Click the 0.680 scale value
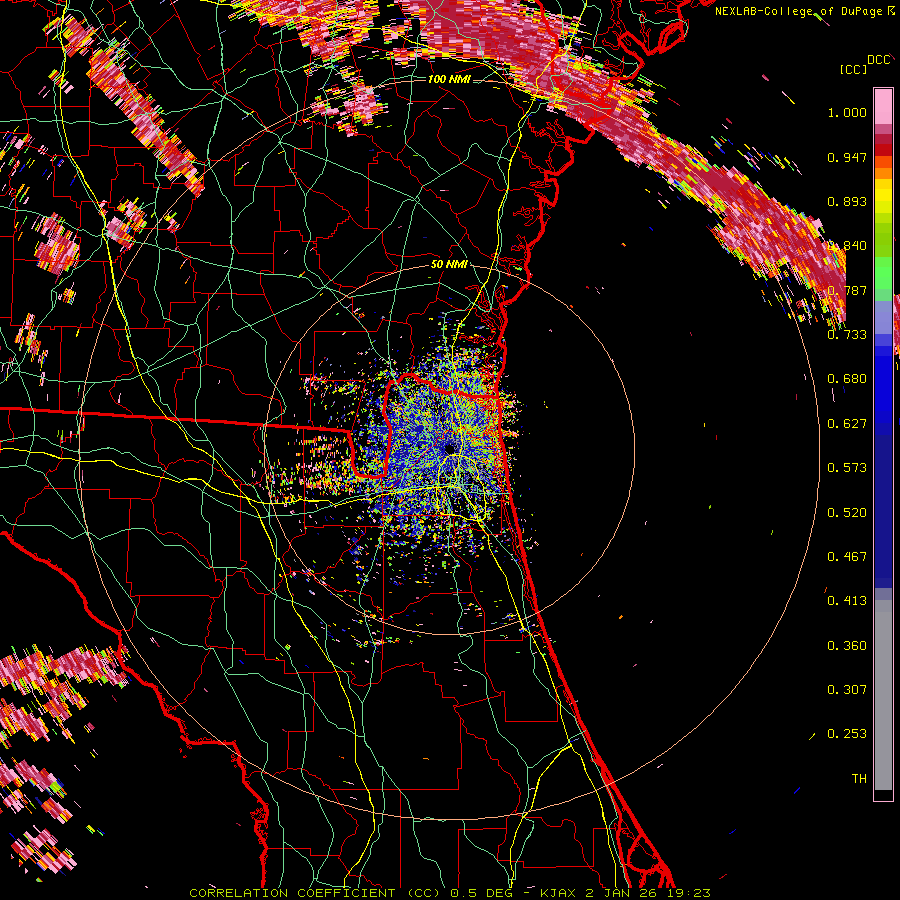900x900 pixels. 847,379
